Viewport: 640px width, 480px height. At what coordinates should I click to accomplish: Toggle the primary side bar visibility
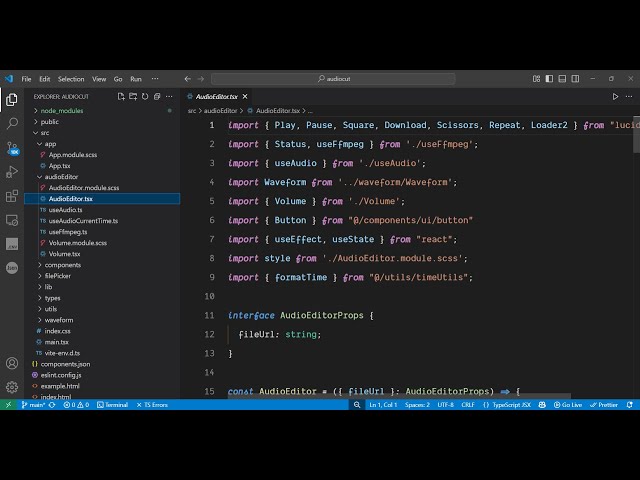[x=549, y=79]
